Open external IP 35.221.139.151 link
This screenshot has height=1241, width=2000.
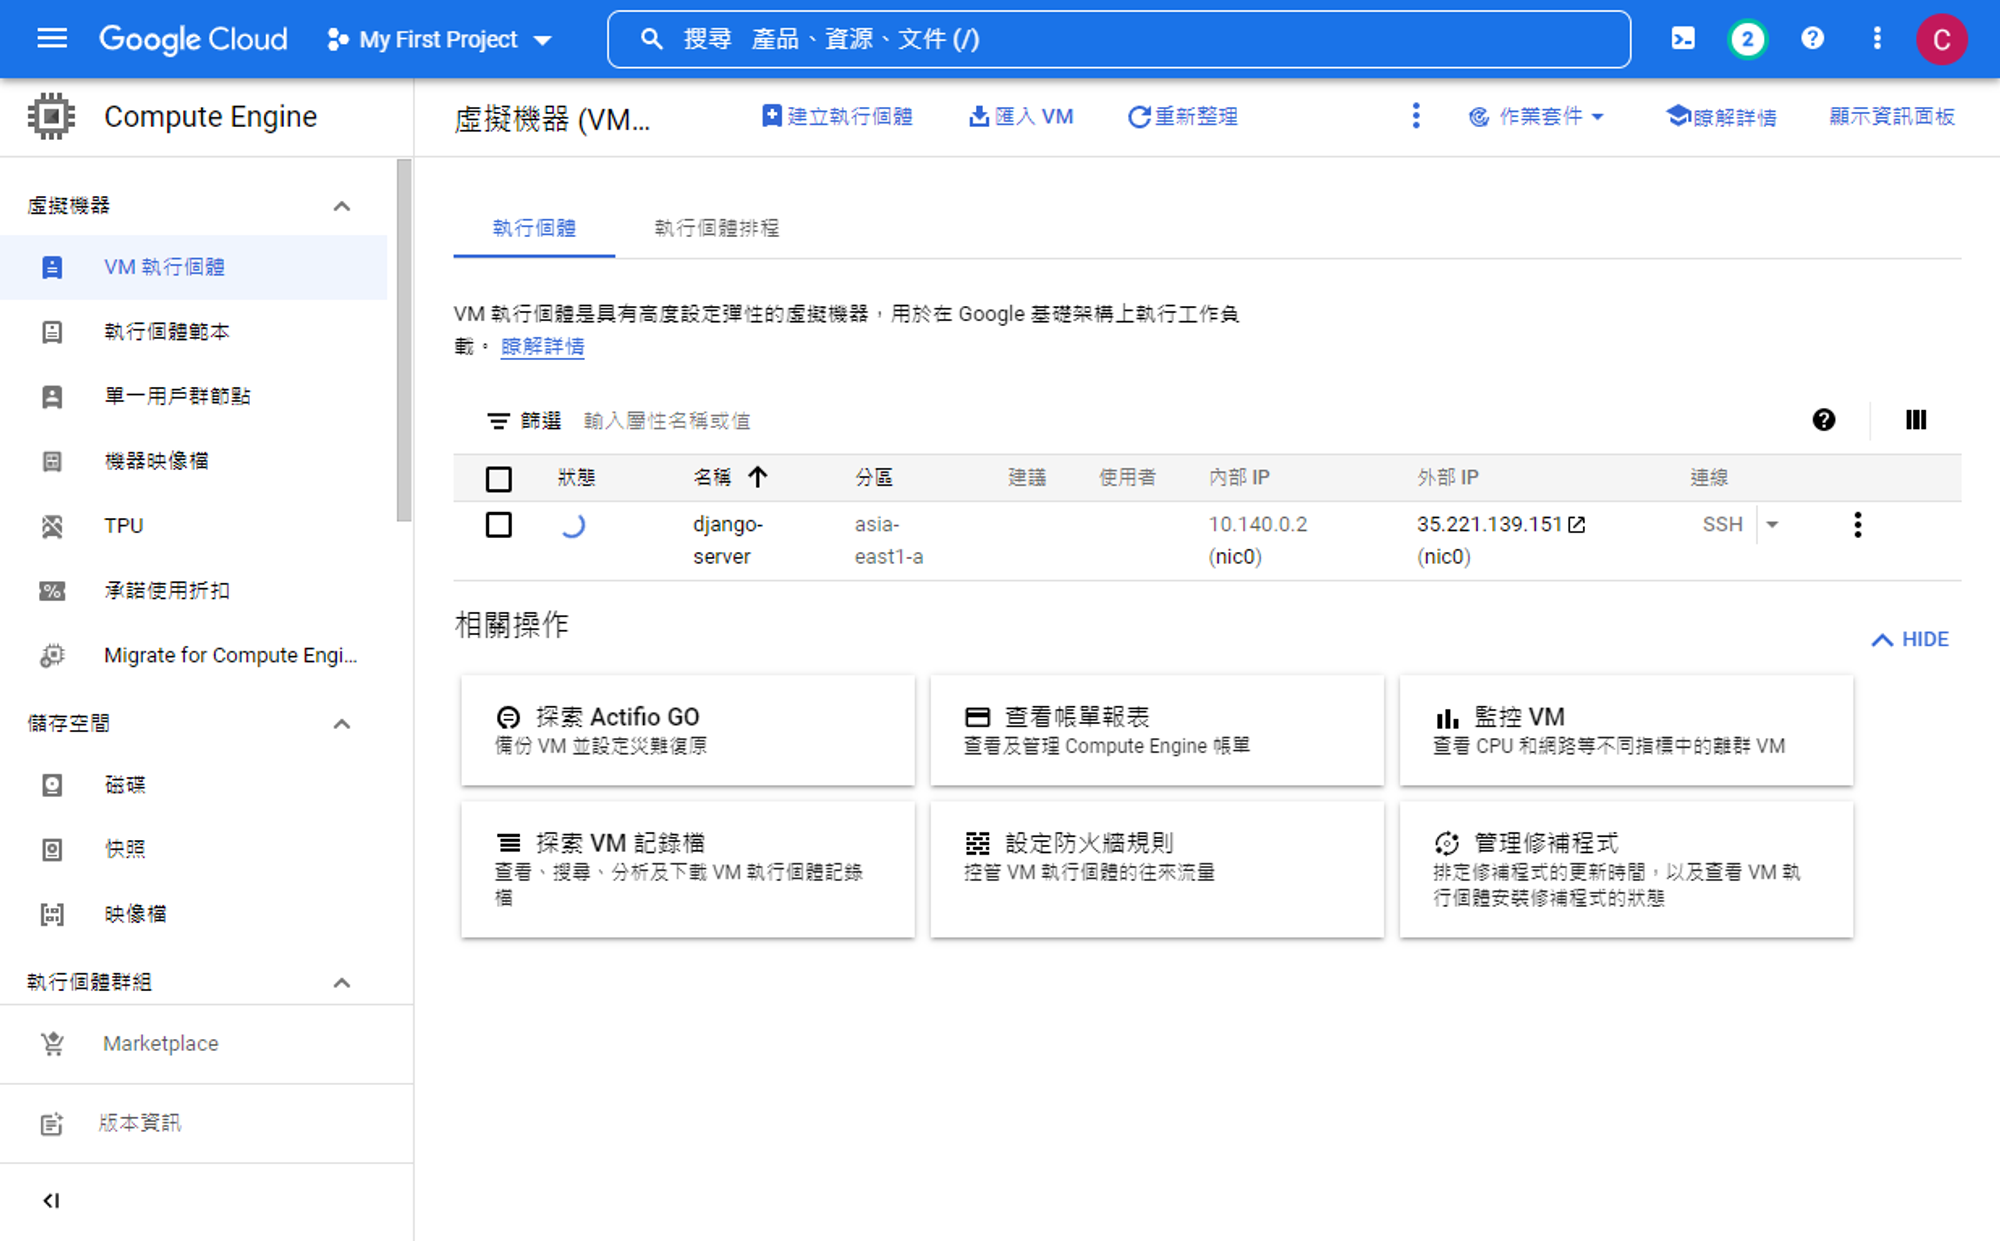click(x=1500, y=524)
